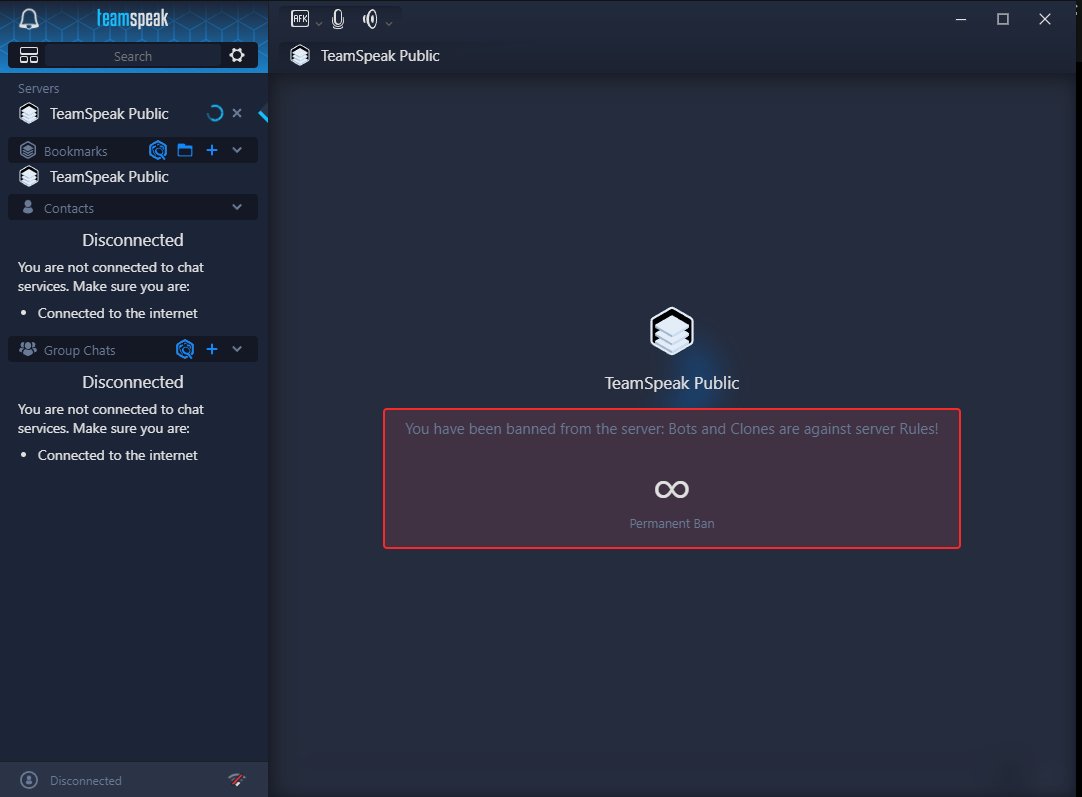Close the TeamSpeak Public server connection
1082x797 pixels.
tap(237, 112)
